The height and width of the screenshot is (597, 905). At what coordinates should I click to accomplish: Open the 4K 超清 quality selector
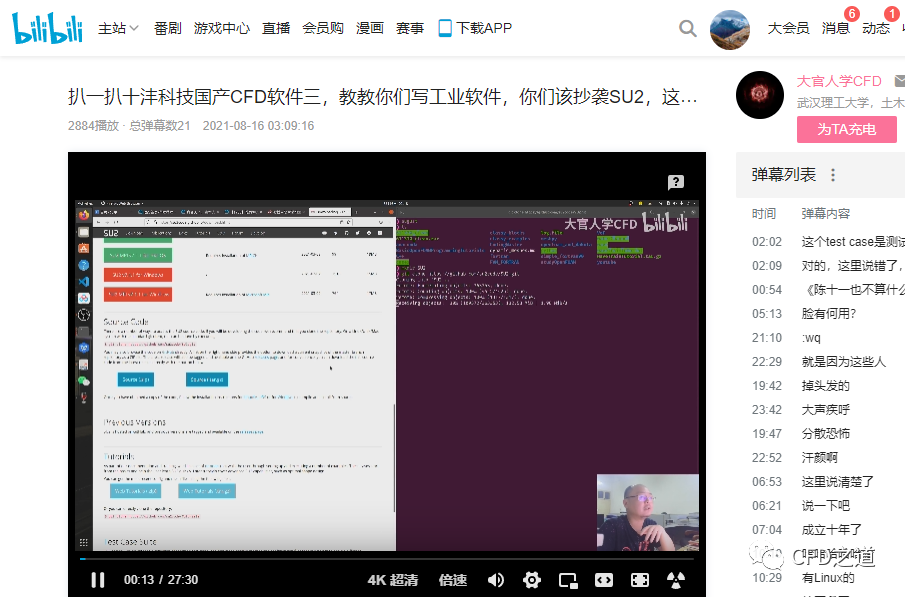pyautogui.click(x=392, y=580)
